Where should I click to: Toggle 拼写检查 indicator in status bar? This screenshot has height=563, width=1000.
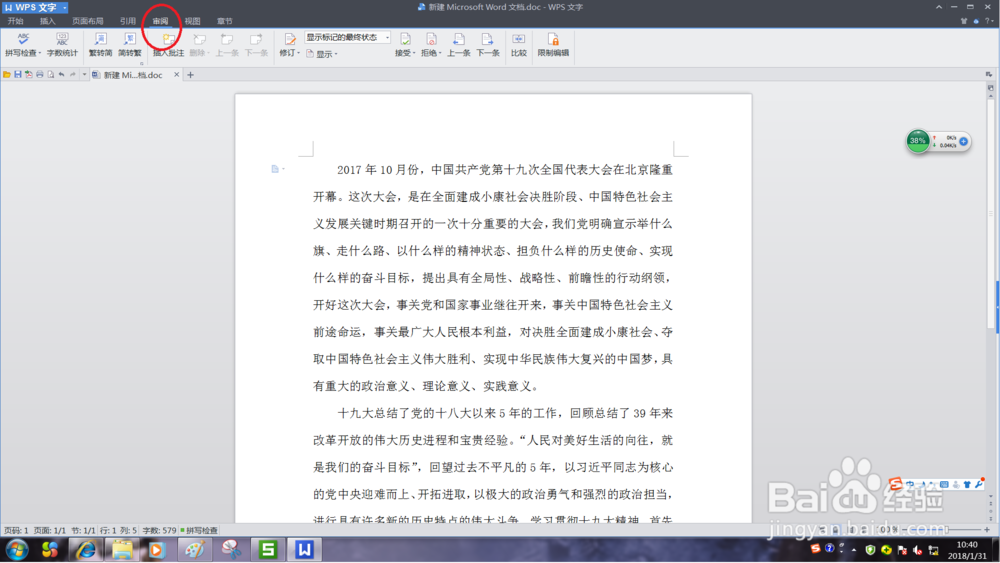199,530
